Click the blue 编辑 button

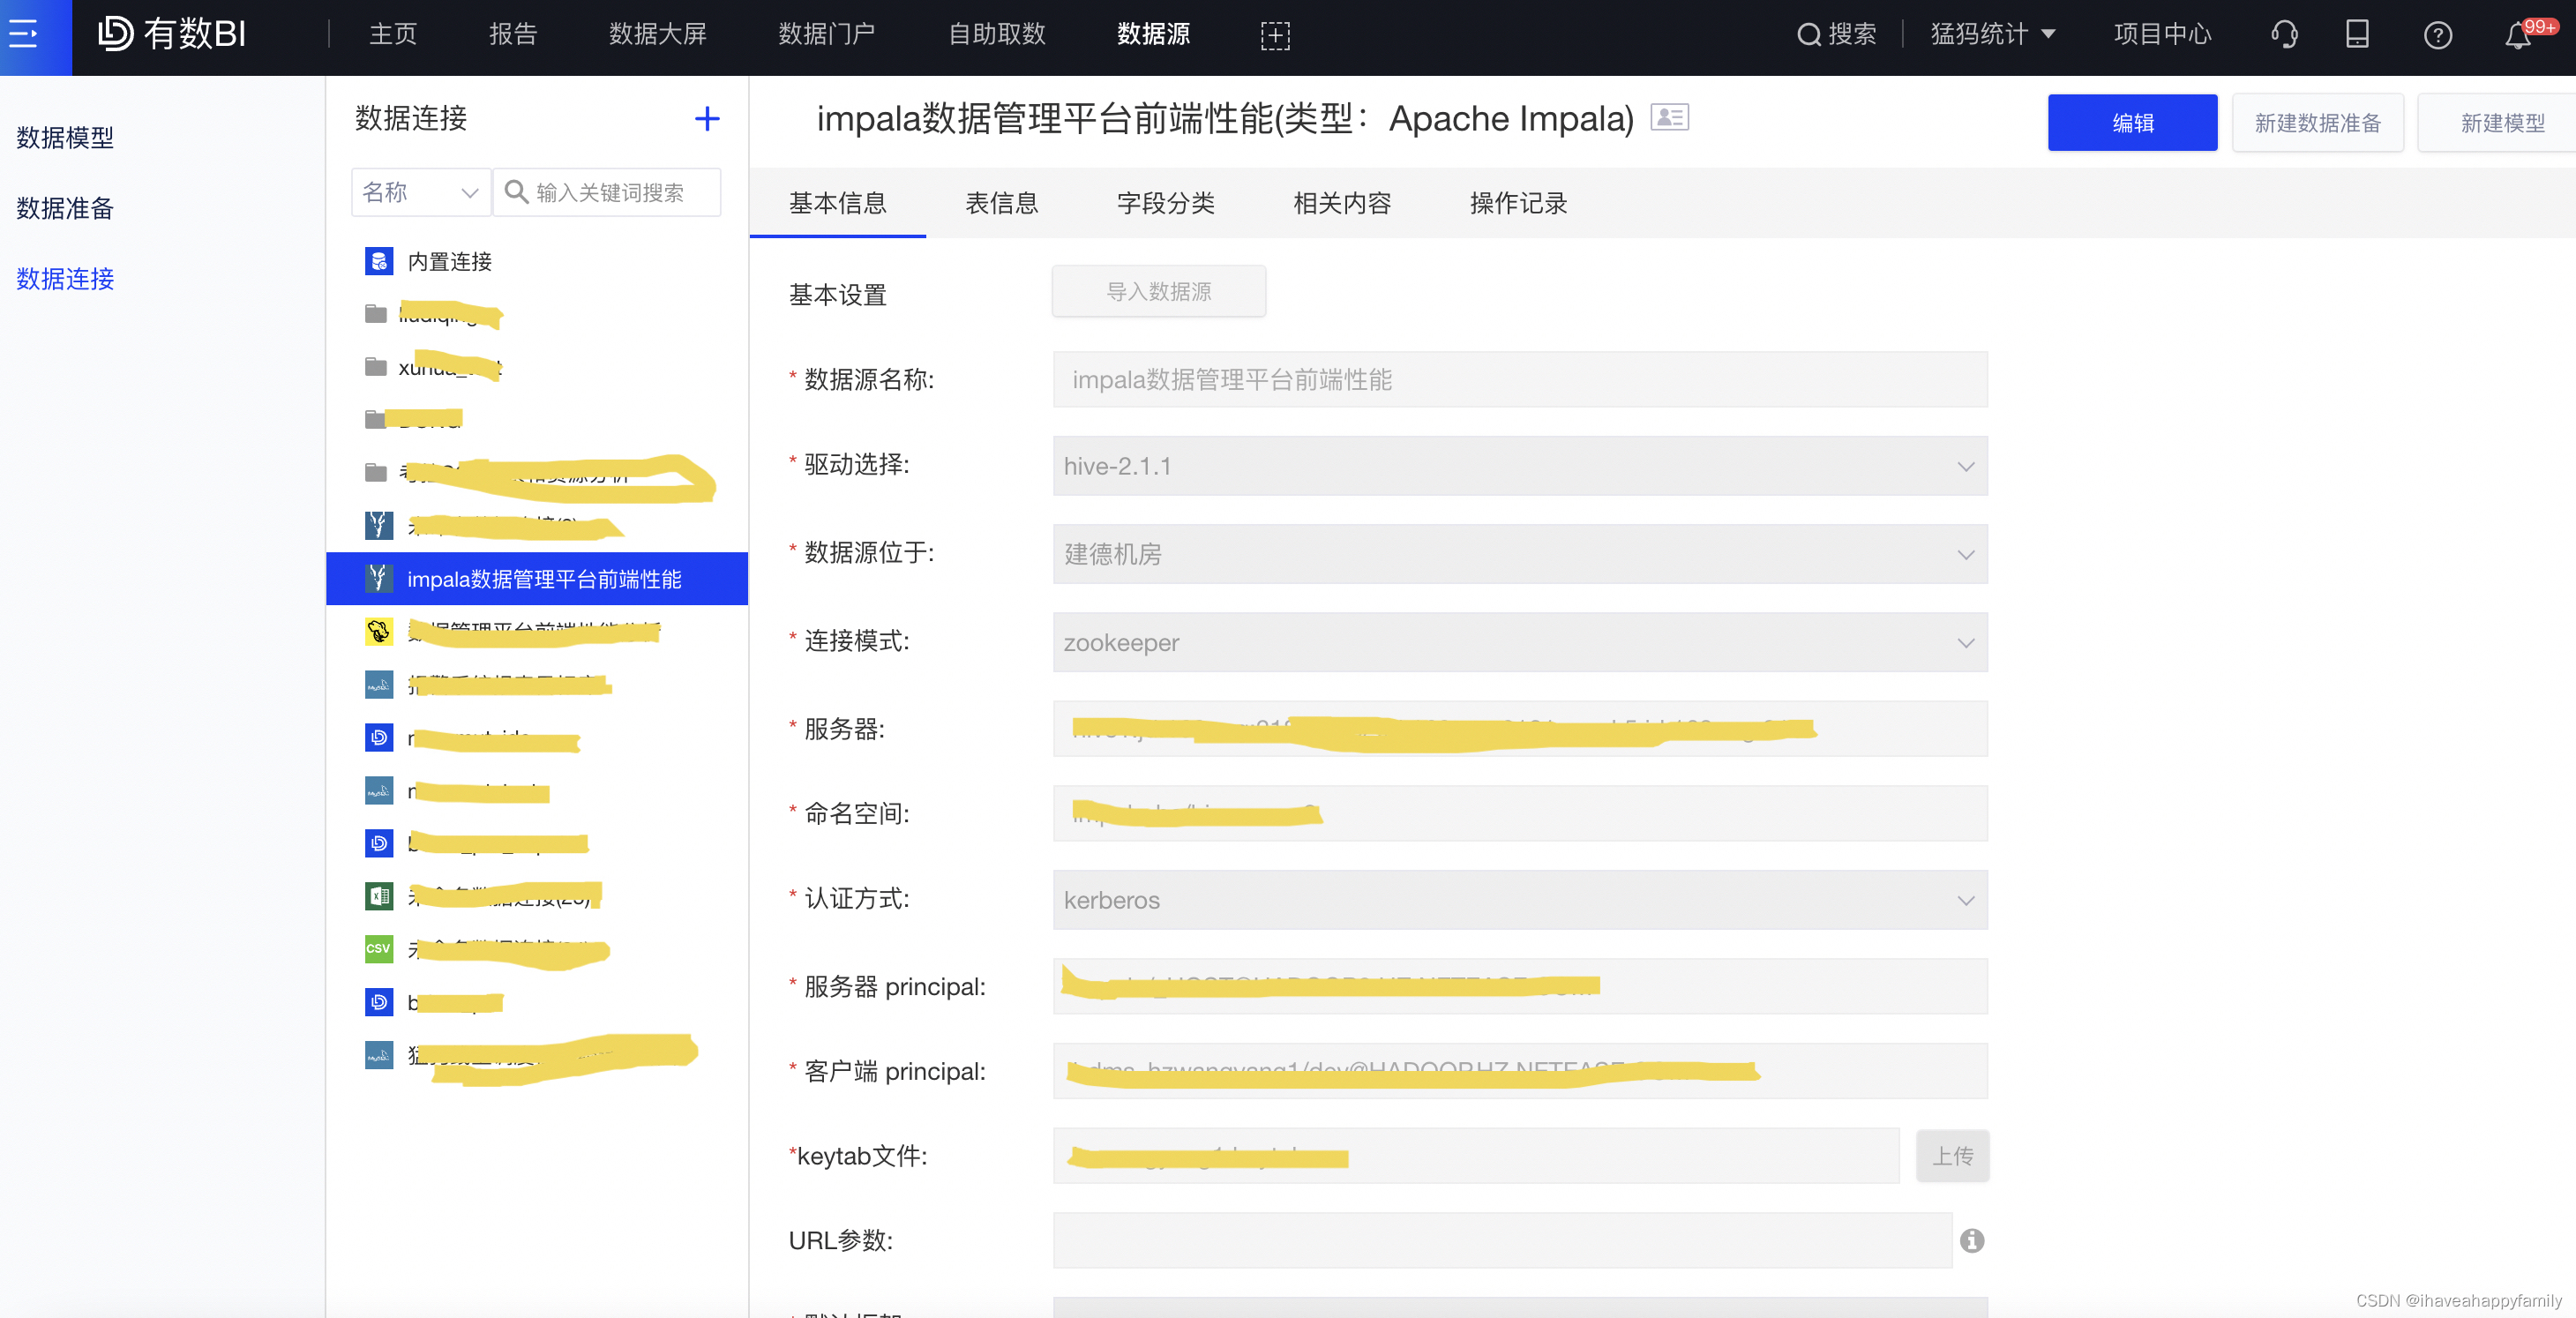point(2131,123)
